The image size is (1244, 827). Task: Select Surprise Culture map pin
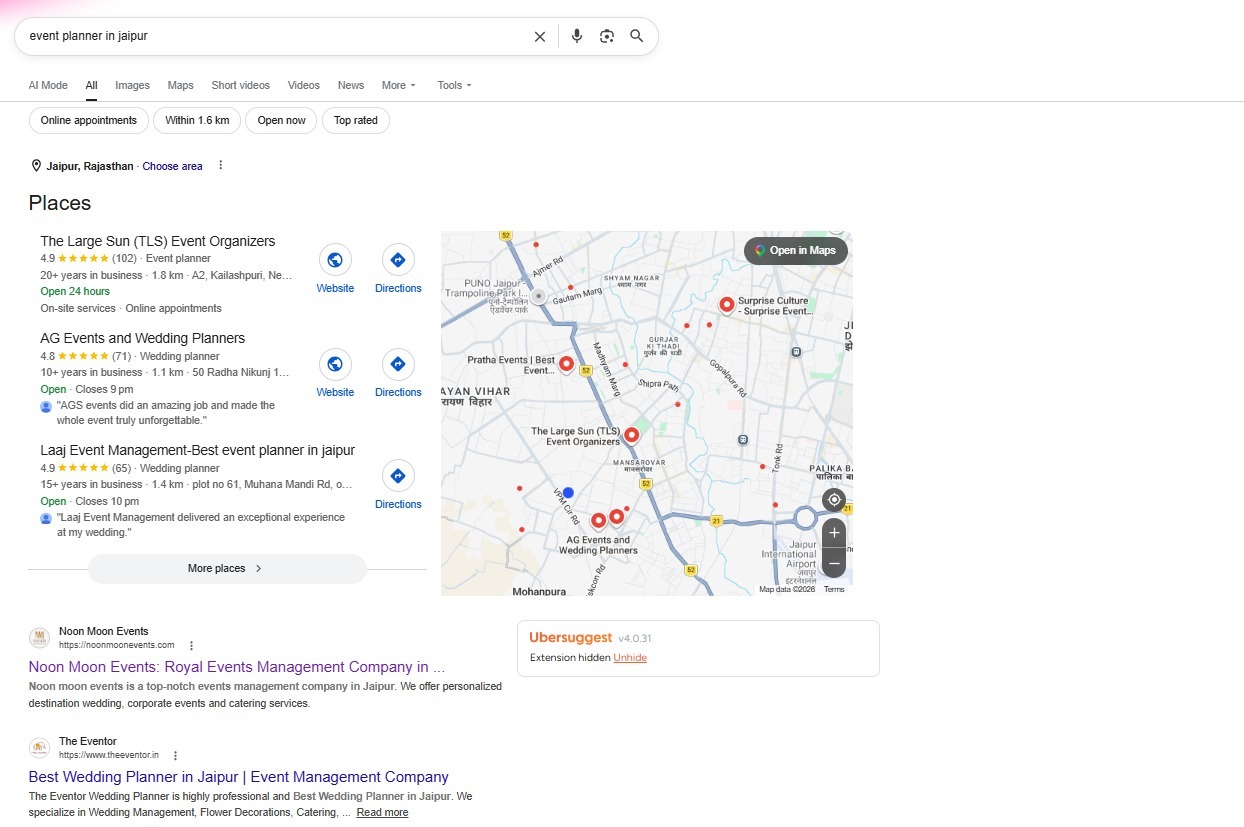tap(727, 305)
